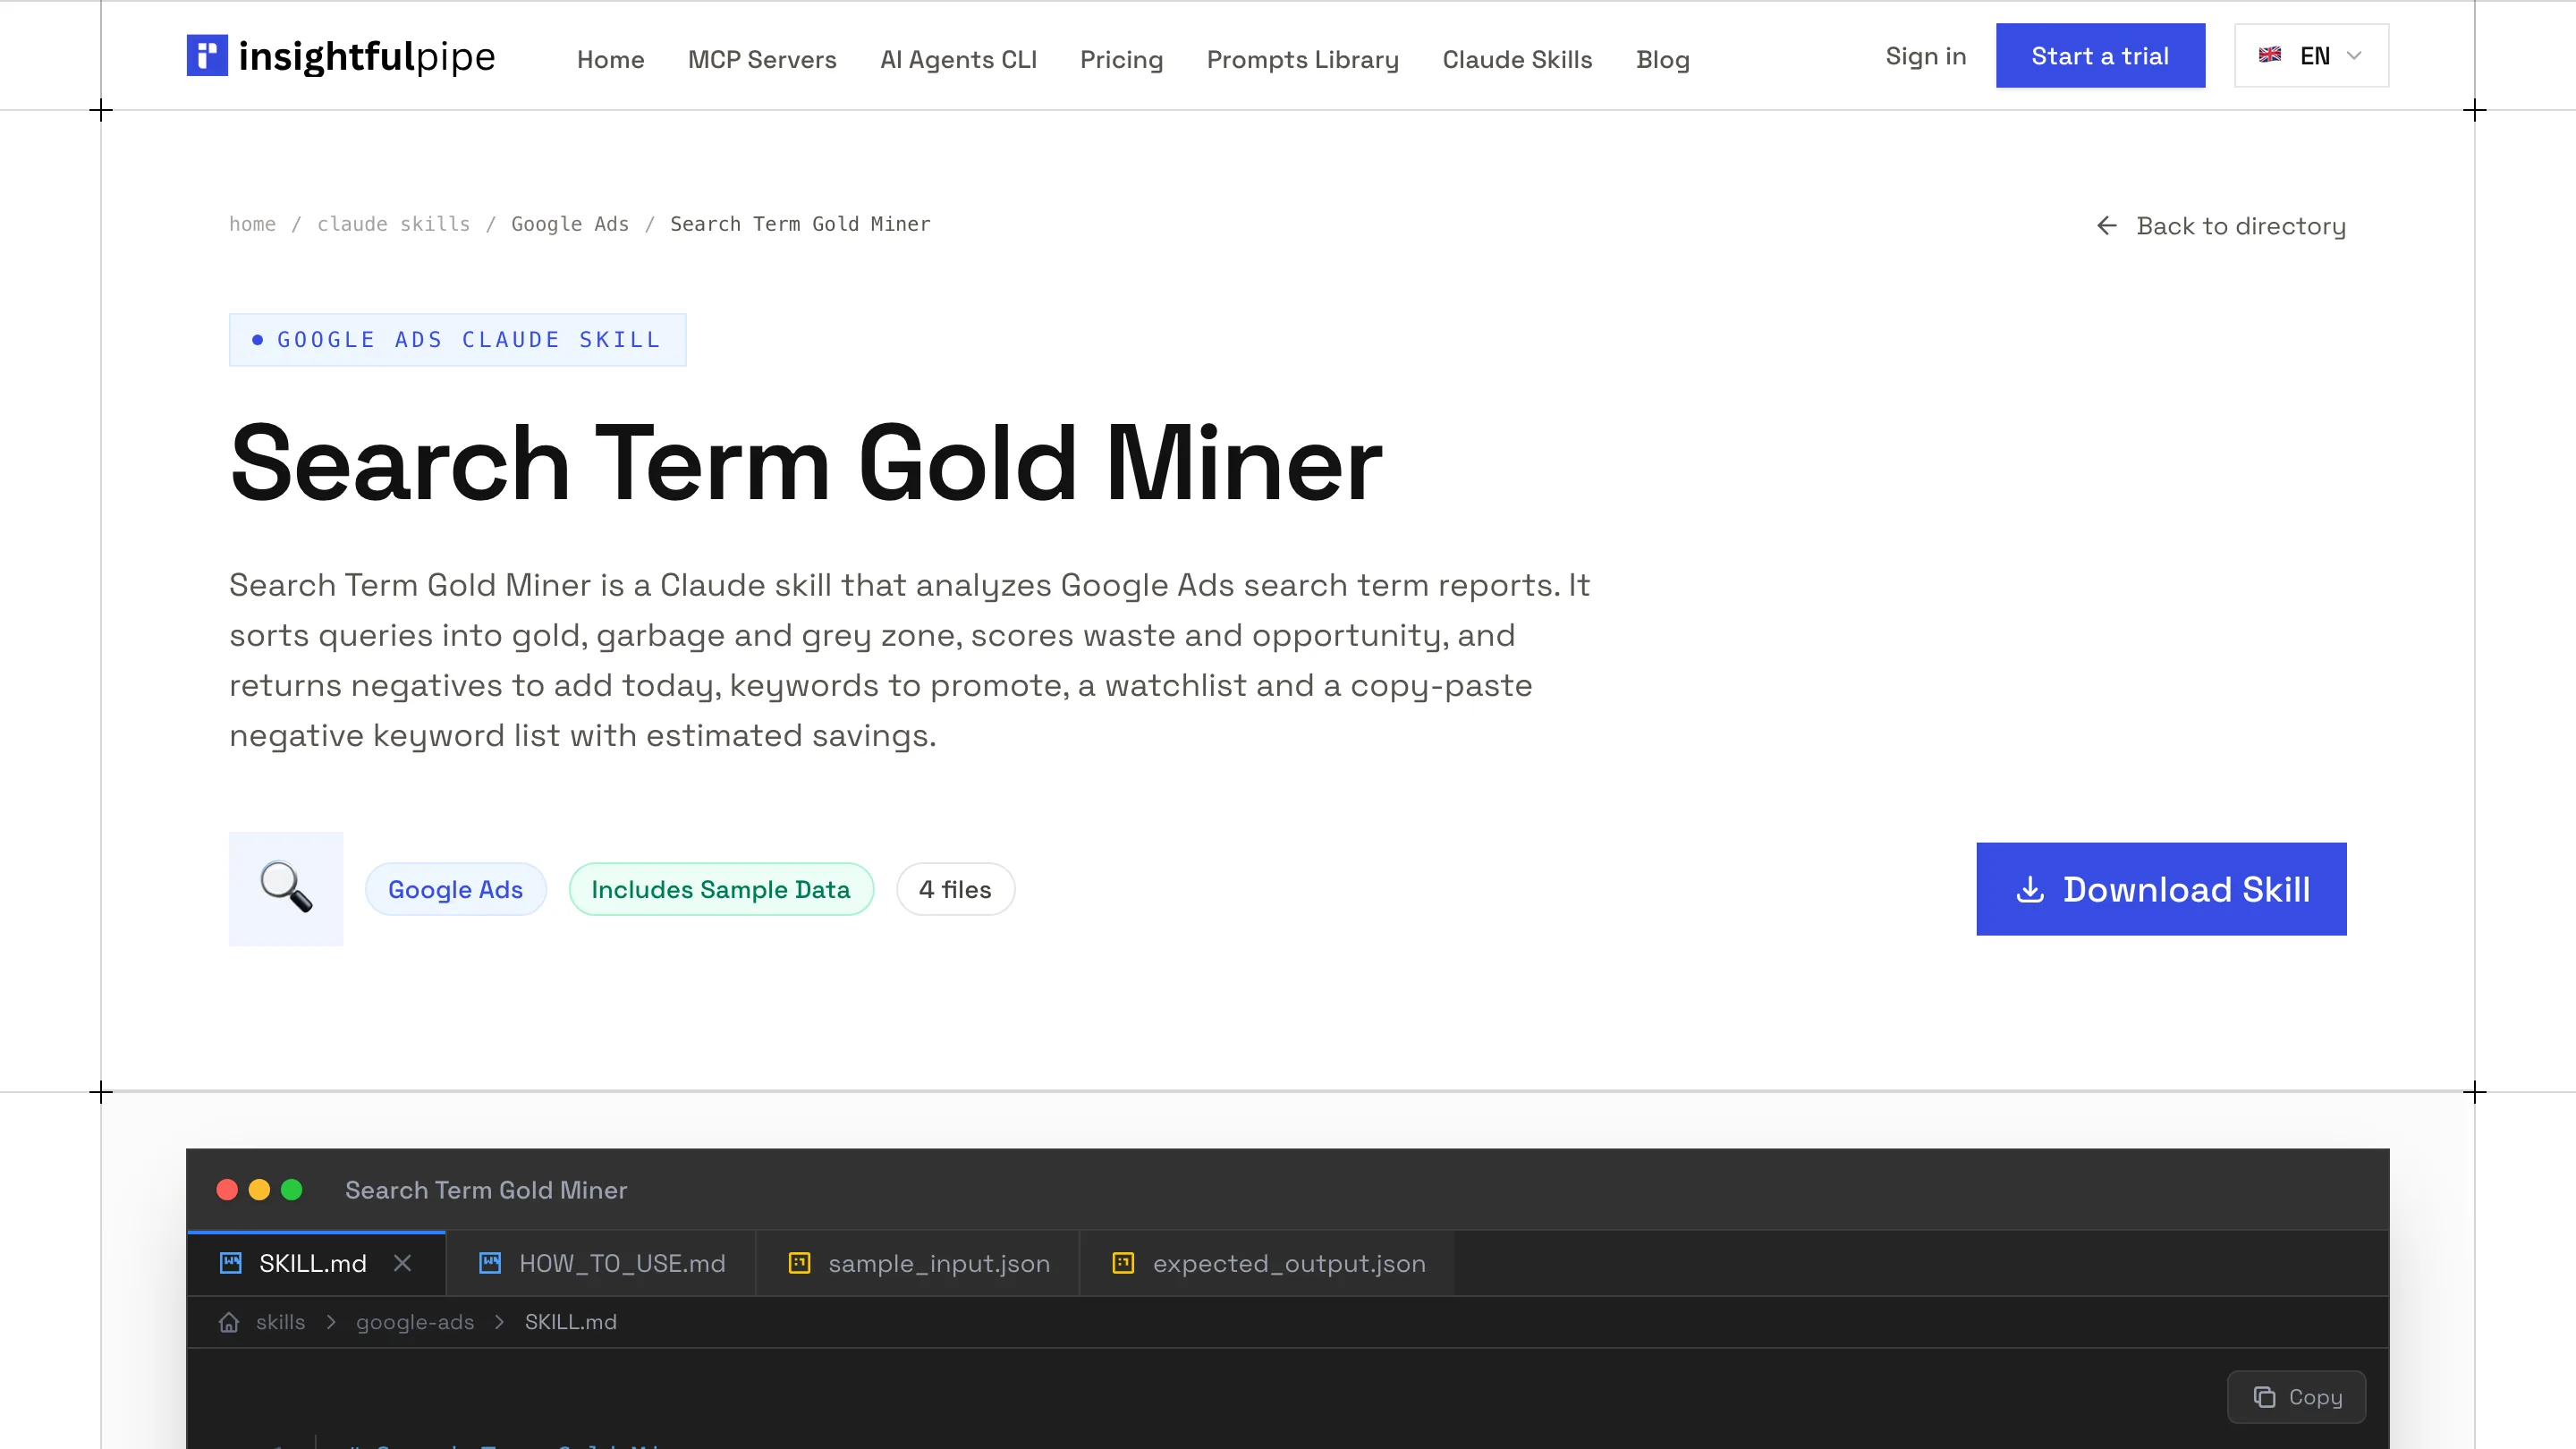Click the markdown icon on HOW_TO_USE.md tab

pyautogui.click(x=490, y=1262)
